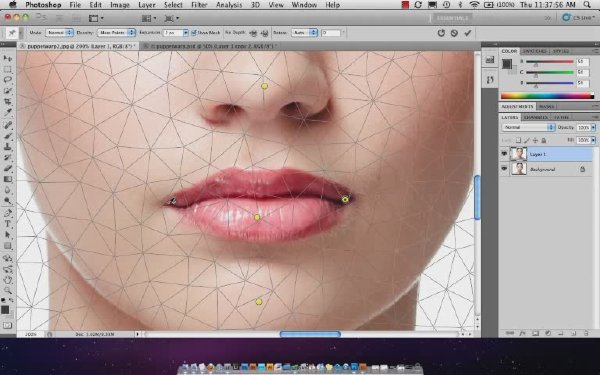The height and width of the screenshot is (375, 600).
Task: Toggle Quick Mask mode in the toolbox
Action: click(8, 325)
